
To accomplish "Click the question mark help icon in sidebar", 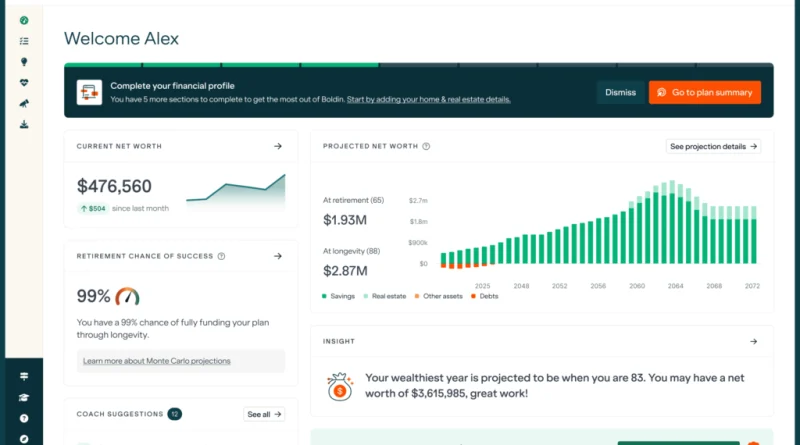I will tap(24, 418).
